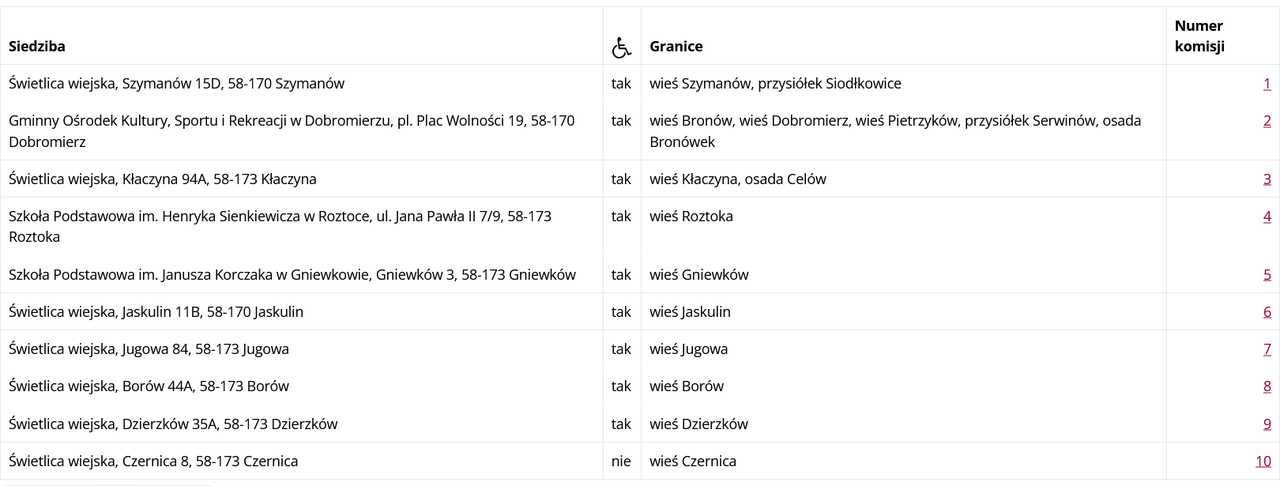Image resolution: width=1280 pixels, height=486 pixels.
Task: Open commission number 7 link
Action: pos(1267,349)
